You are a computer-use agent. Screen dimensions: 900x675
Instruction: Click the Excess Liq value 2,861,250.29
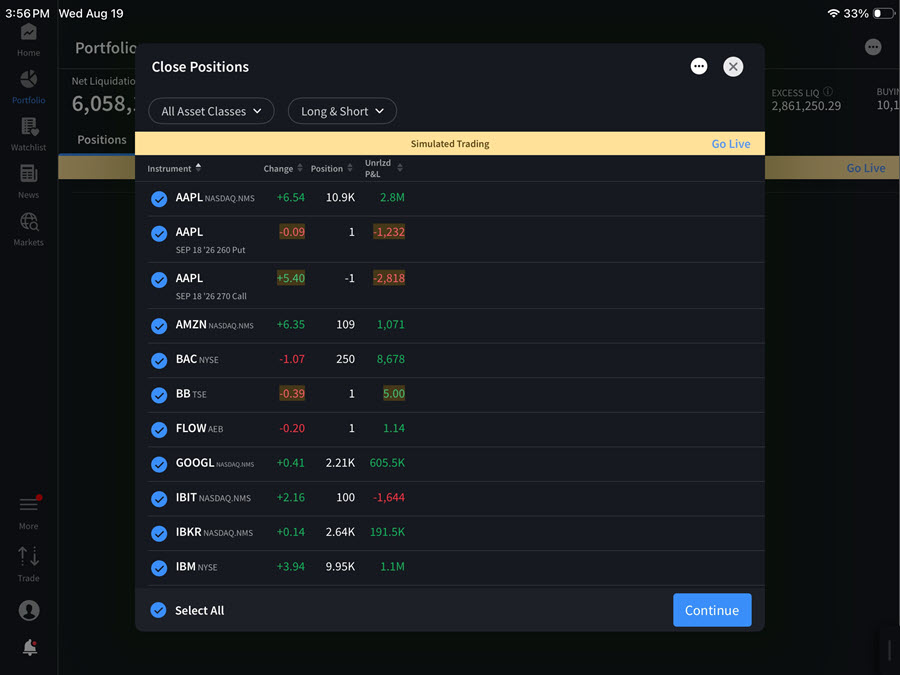pyautogui.click(x=806, y=106)
